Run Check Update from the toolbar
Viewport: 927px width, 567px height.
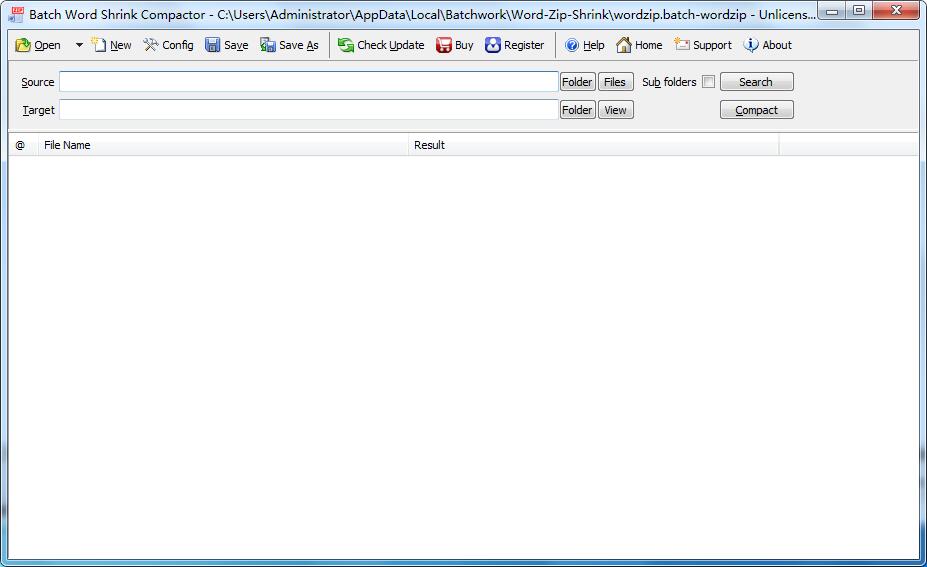point(381,45)
